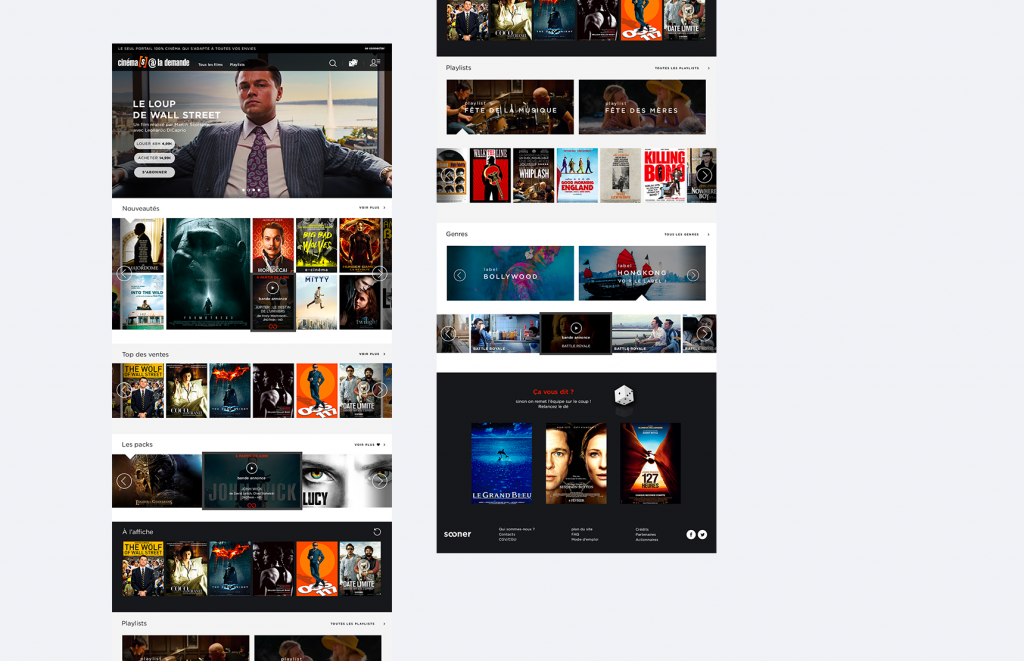Expand Nouveautés with Voir plus

(x=370, y=208)
